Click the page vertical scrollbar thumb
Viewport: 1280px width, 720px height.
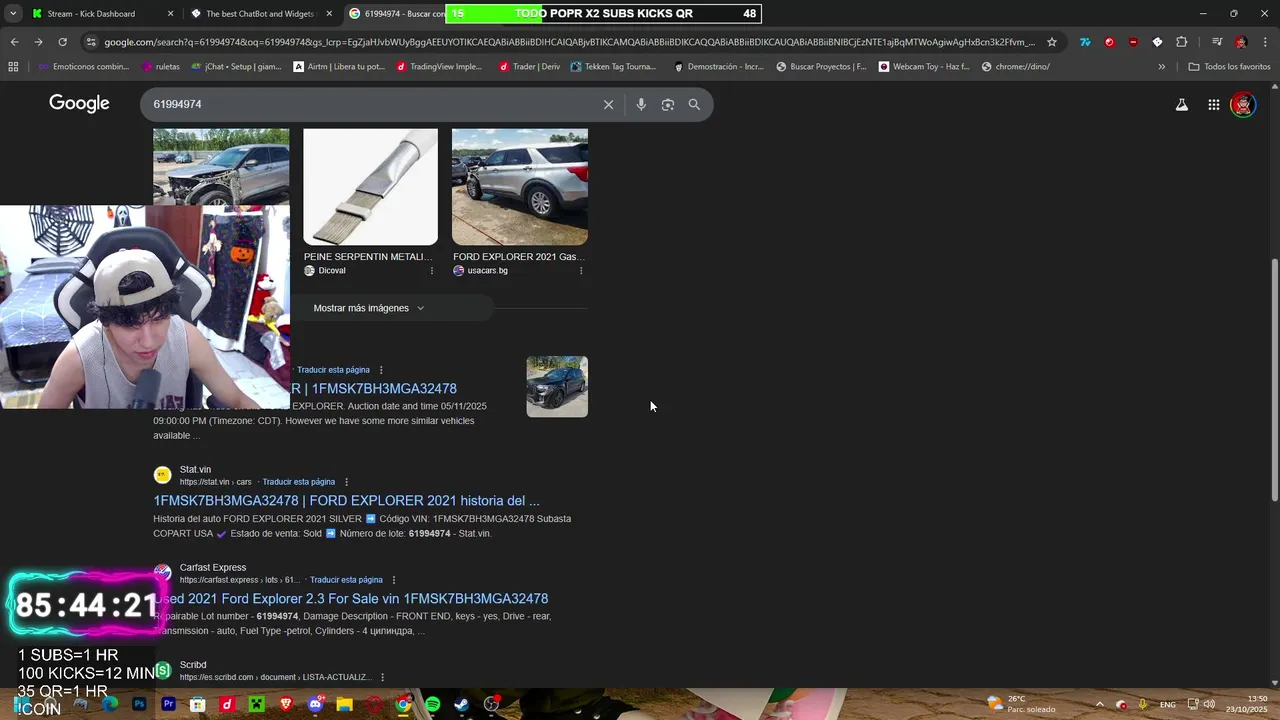(x=1274, y=380)
